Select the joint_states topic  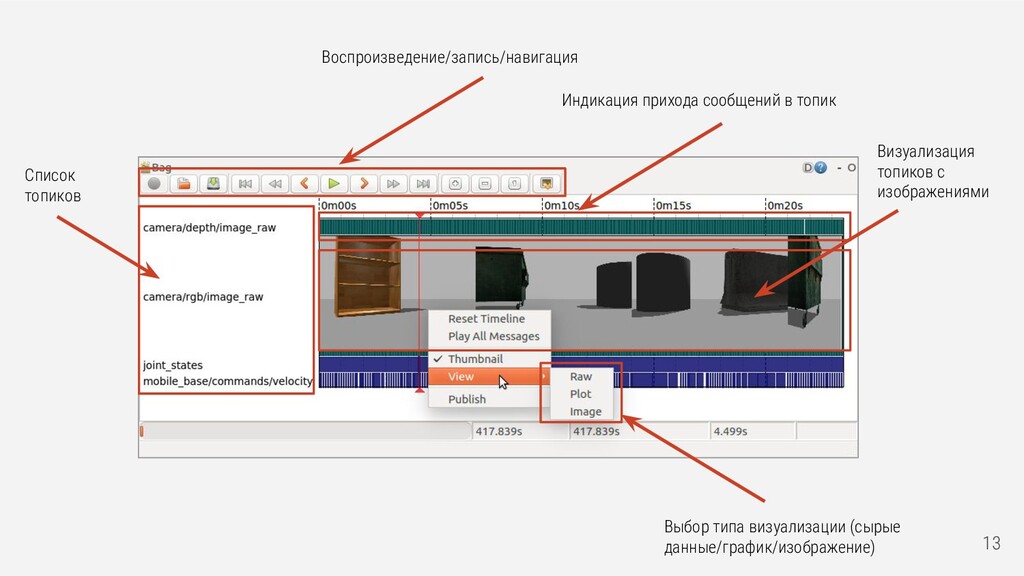(173, 365)
